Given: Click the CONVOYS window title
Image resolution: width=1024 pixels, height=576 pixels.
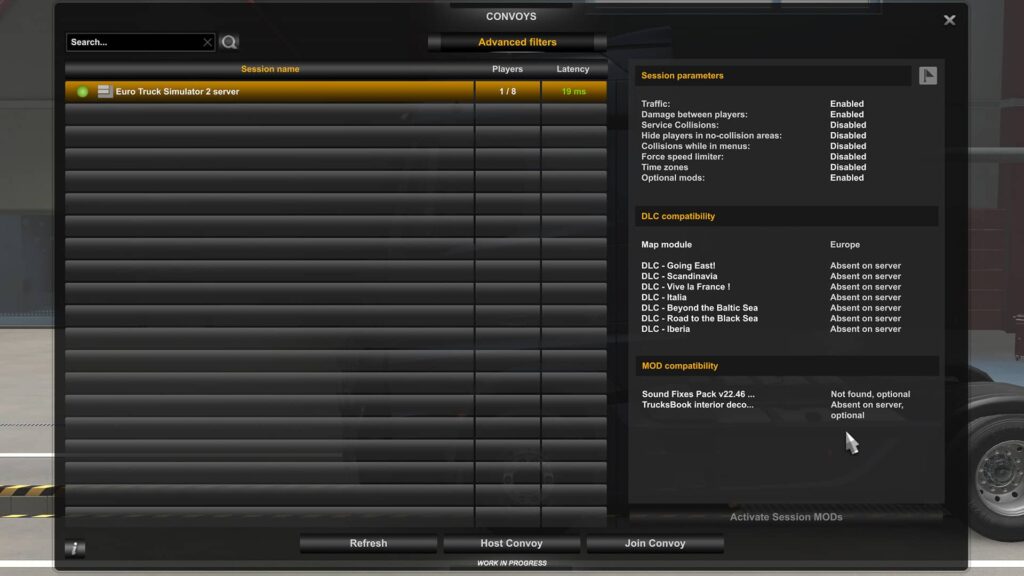Looking at the screenshot, I should [511, 16].
